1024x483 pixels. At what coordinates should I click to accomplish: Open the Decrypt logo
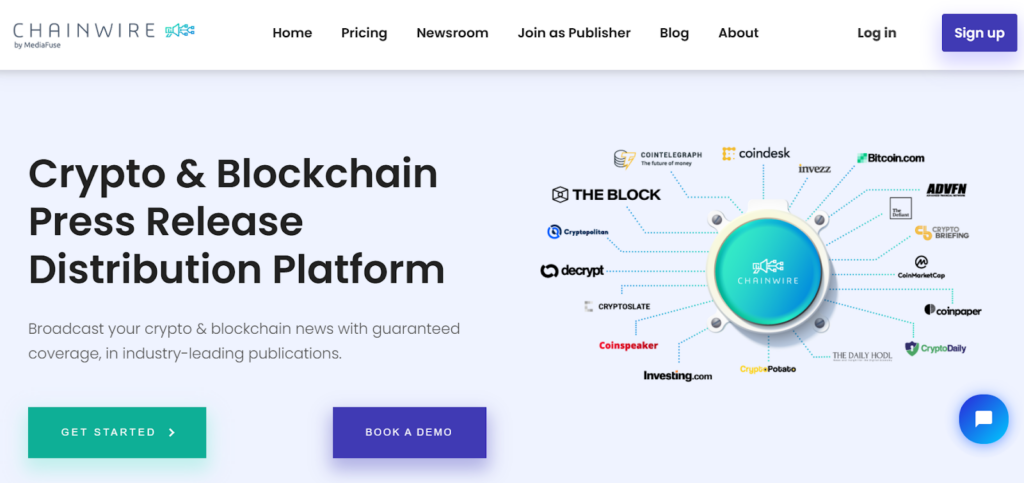click(572, 270)
